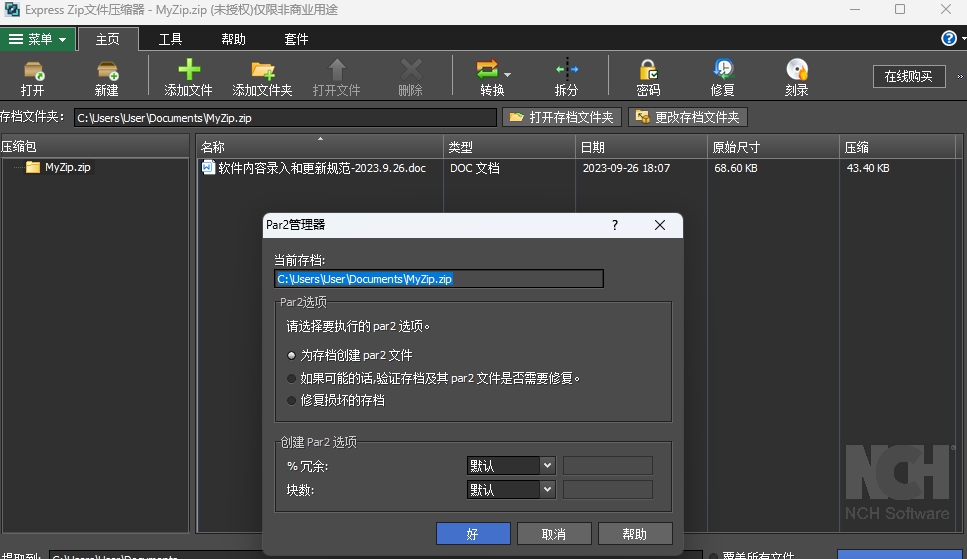Sort by the 原始尺寸 column header
This screenshot has width=967, height=559.
click(x=773, y=147)
